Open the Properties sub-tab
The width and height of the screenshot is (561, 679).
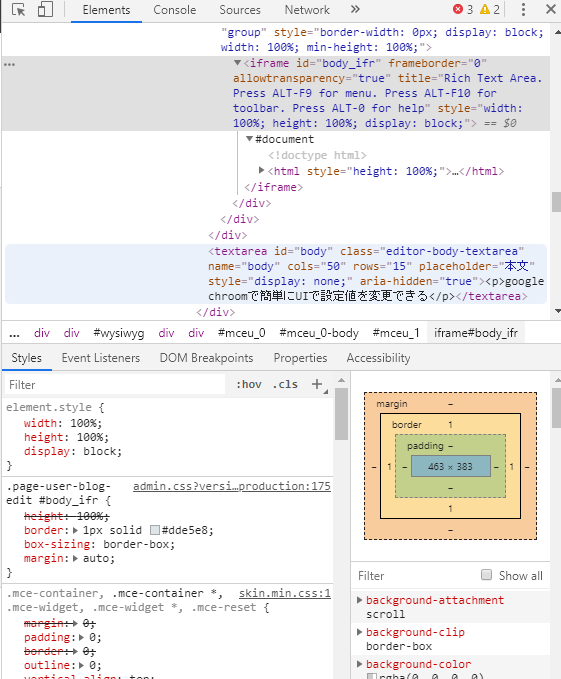[x=300, y=358]
